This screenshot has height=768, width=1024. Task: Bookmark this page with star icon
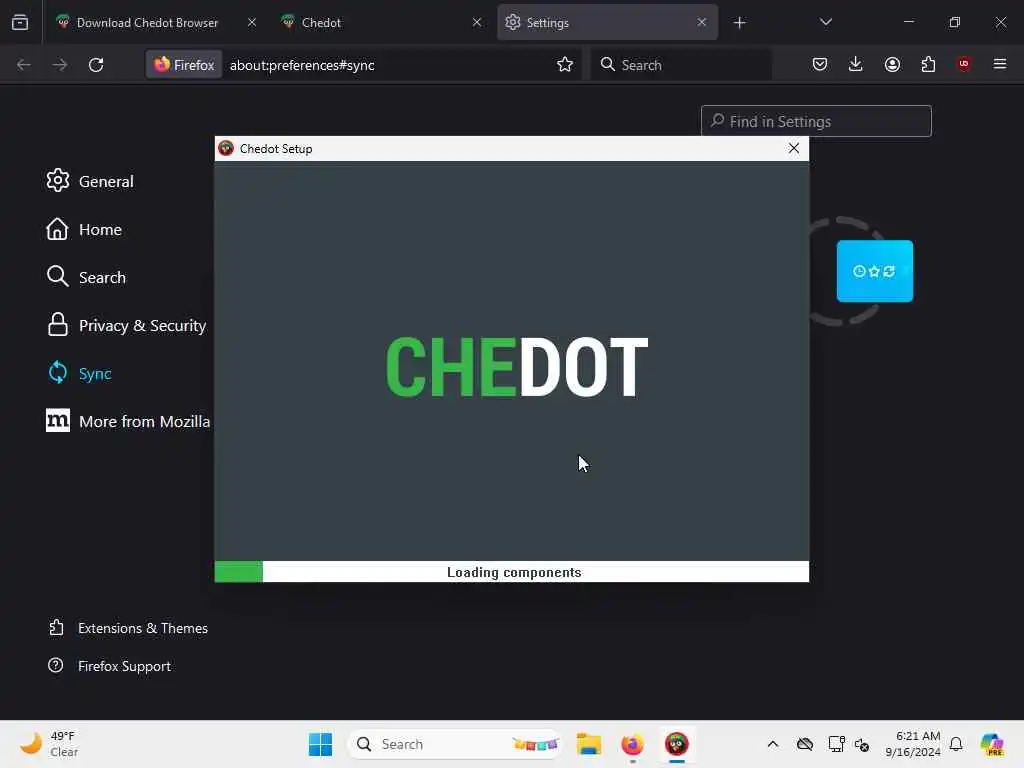pos(565,64)
